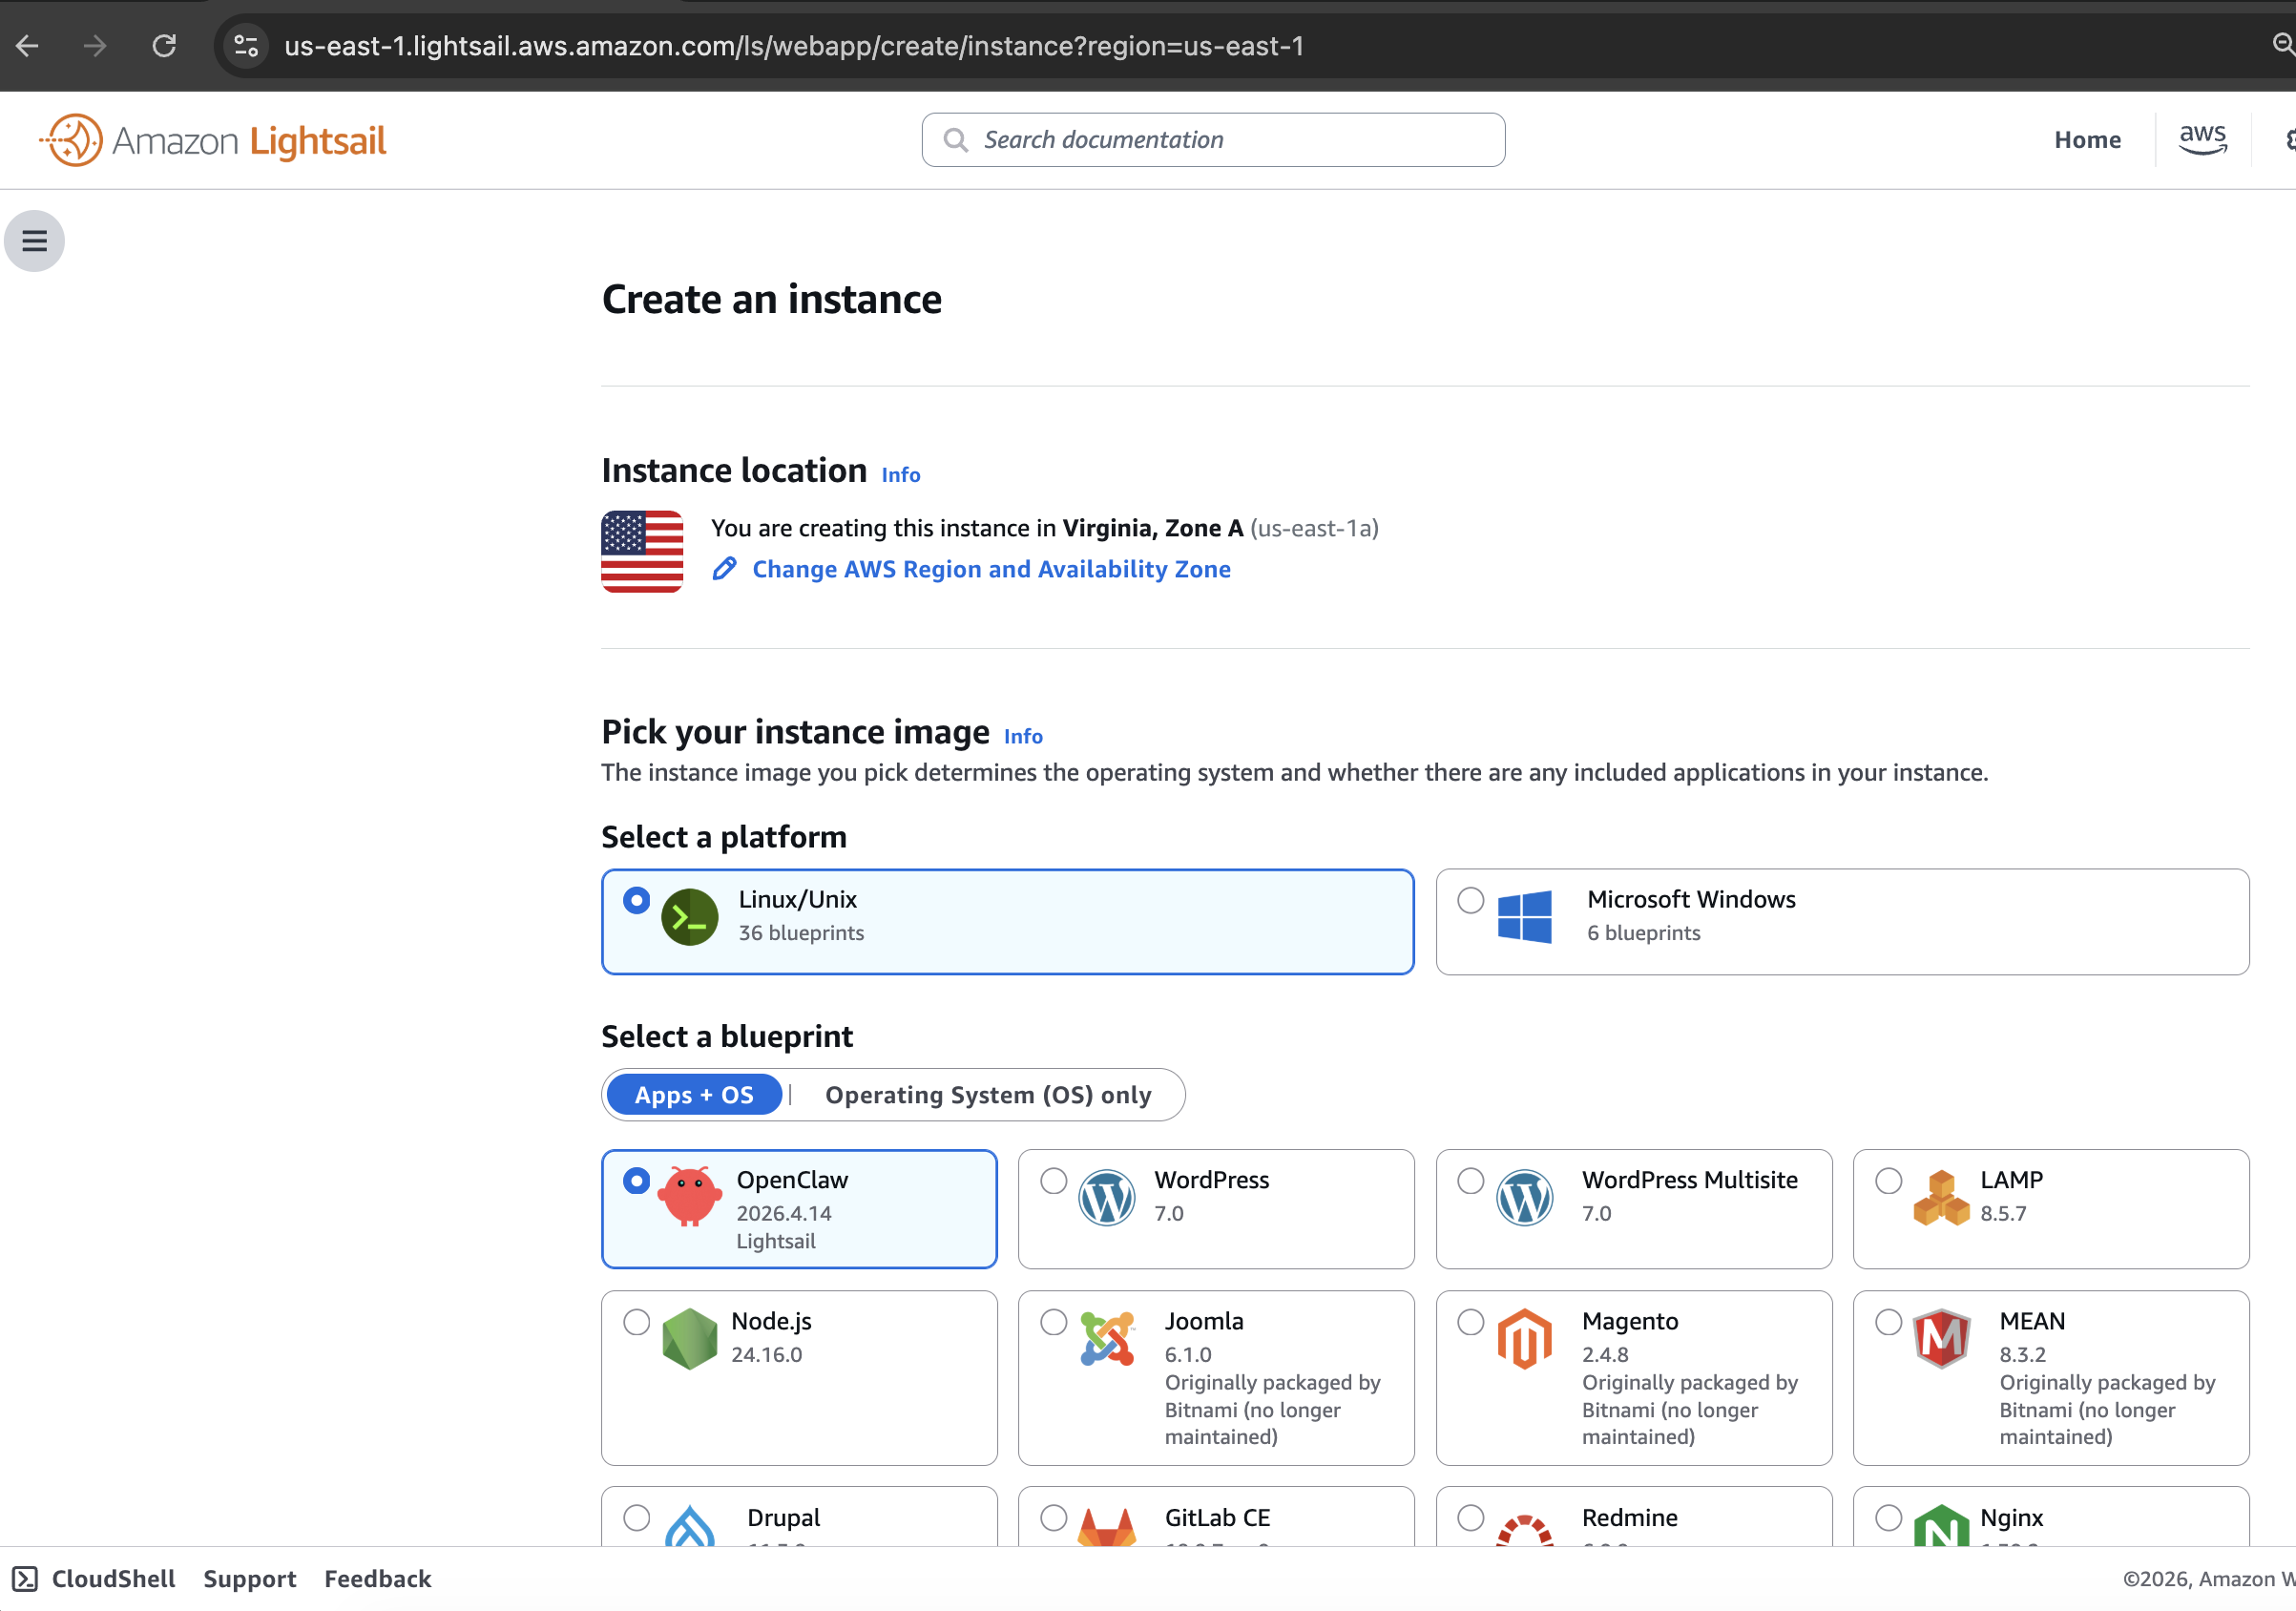Viewport: 2296px width, 1611px height.
Task: Click the 'Create an instance' heading
Action: click(x=772, y=299)
